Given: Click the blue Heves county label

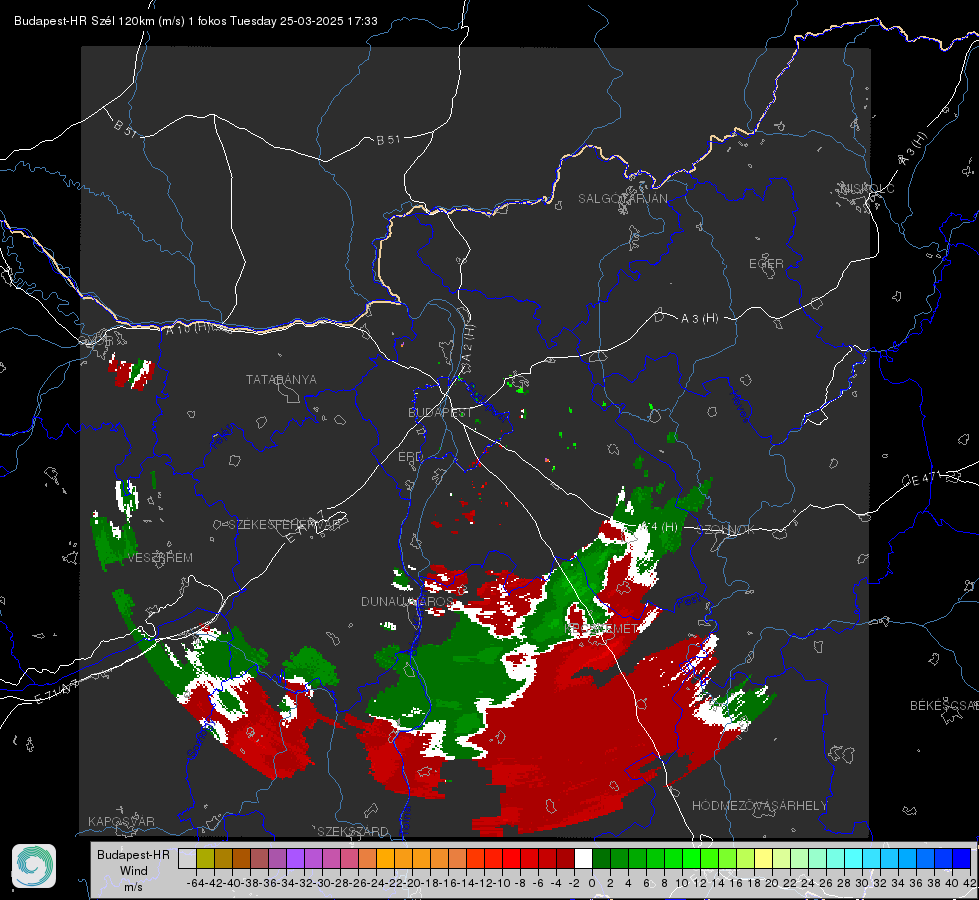Looking at the screenshot, I should [739, 406].
